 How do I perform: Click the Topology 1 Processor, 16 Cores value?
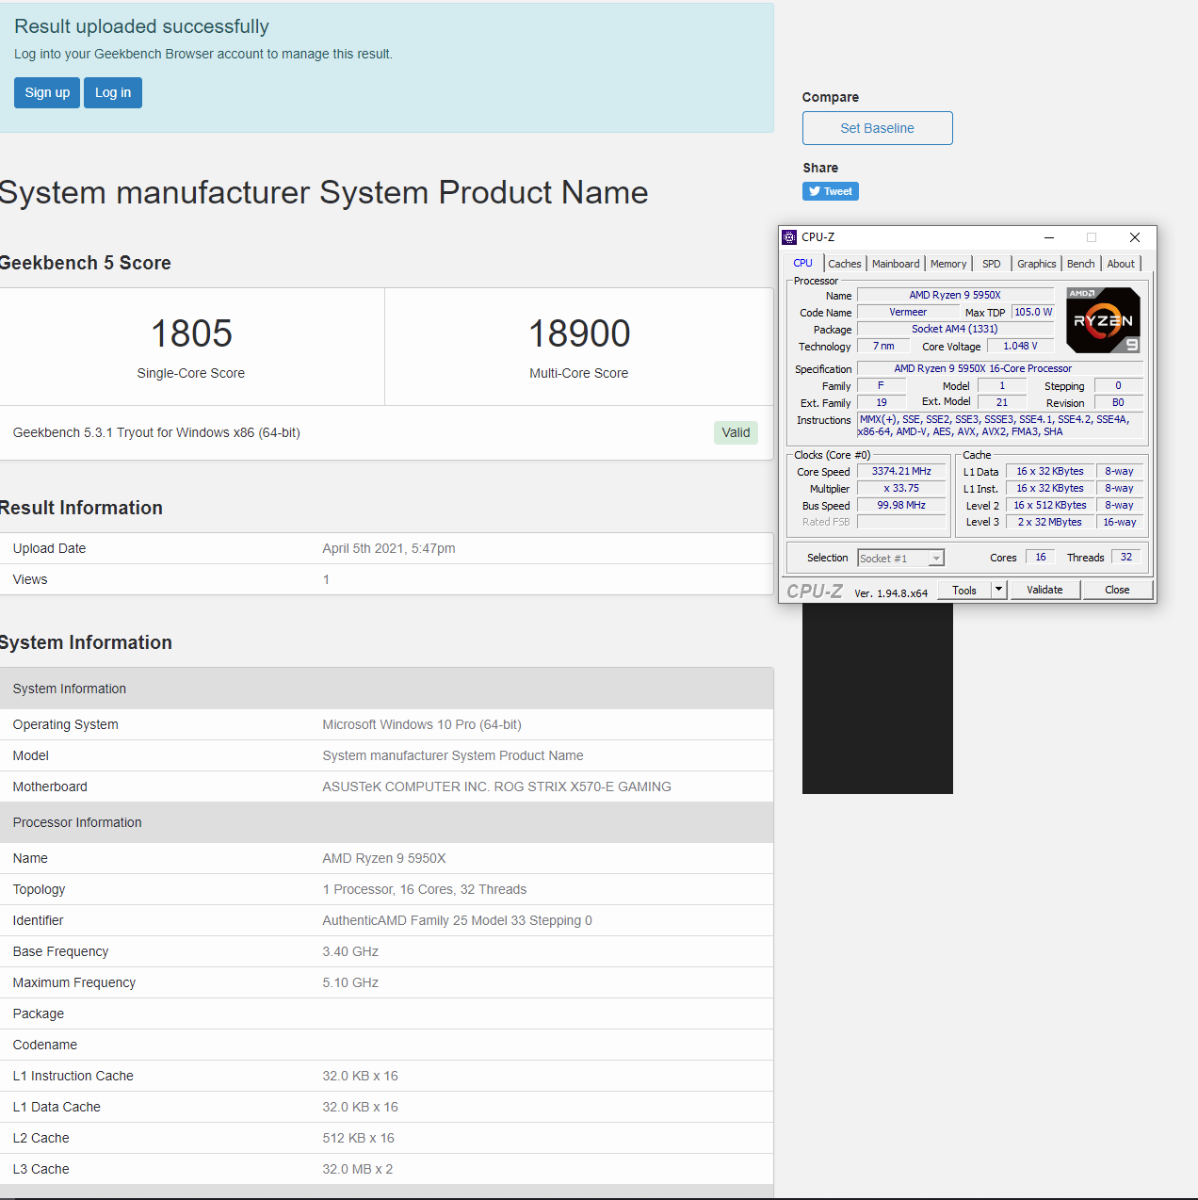[x=424, y=890]
